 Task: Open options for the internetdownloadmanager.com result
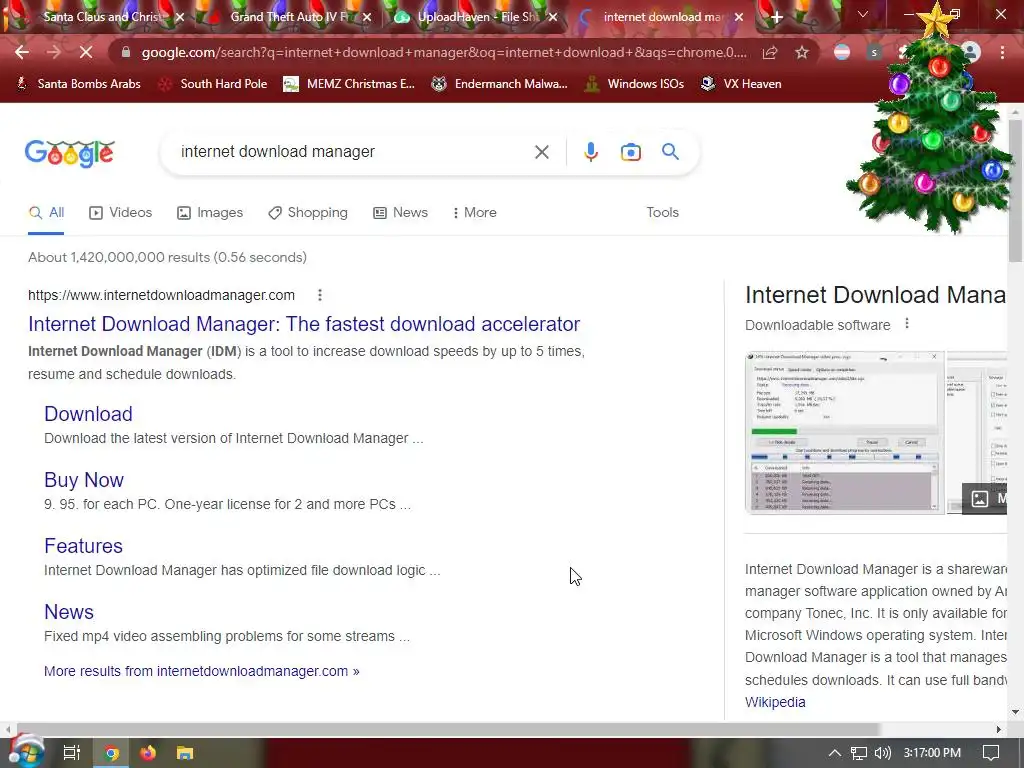(320, 295)
